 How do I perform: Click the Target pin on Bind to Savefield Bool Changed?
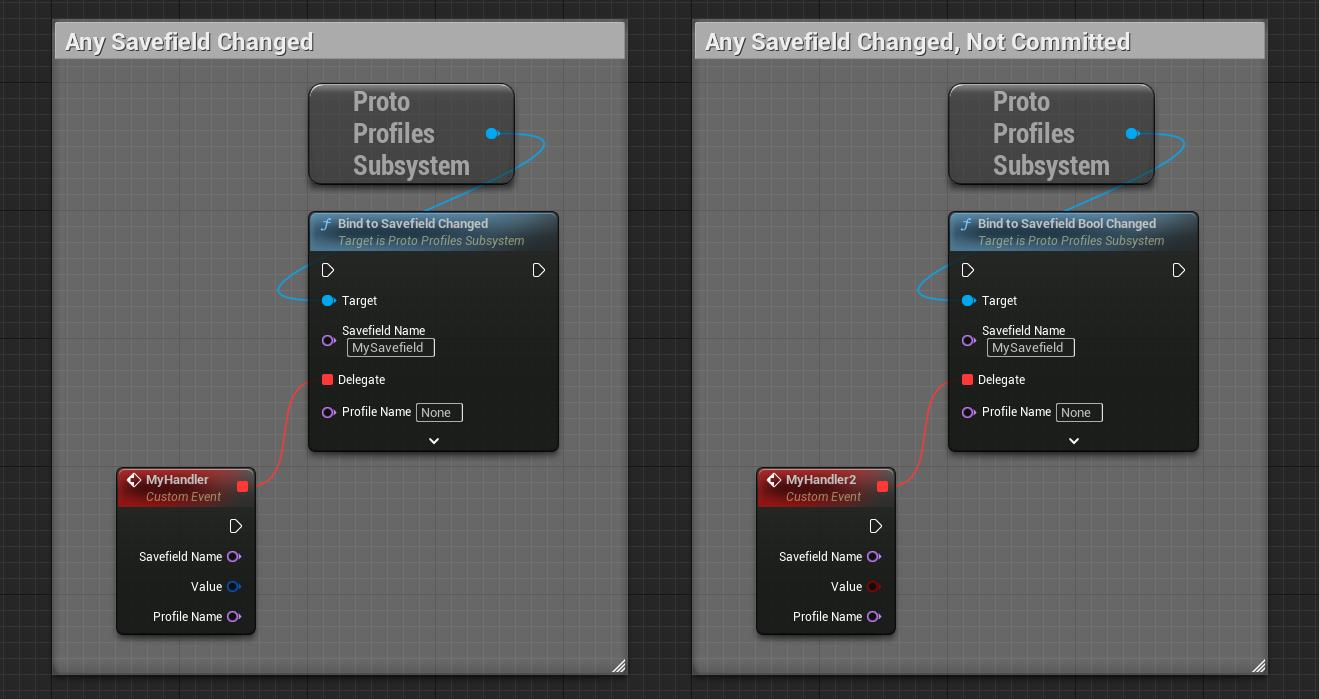click(968, 301)
